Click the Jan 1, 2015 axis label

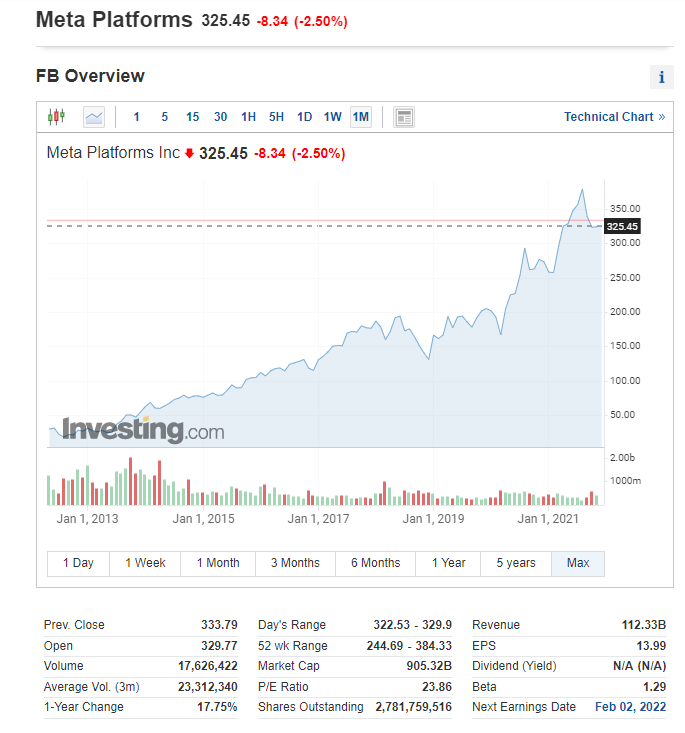coord(203,519)
